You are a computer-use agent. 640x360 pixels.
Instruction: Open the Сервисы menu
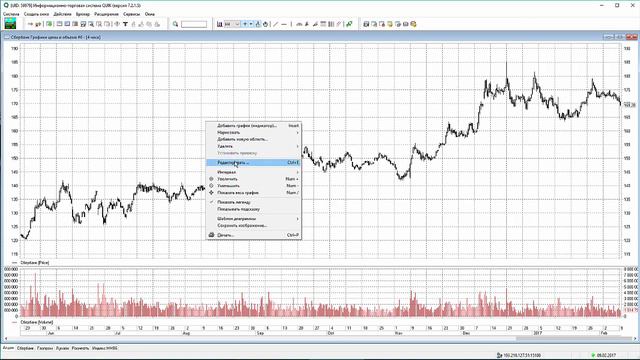pos(131,14)
